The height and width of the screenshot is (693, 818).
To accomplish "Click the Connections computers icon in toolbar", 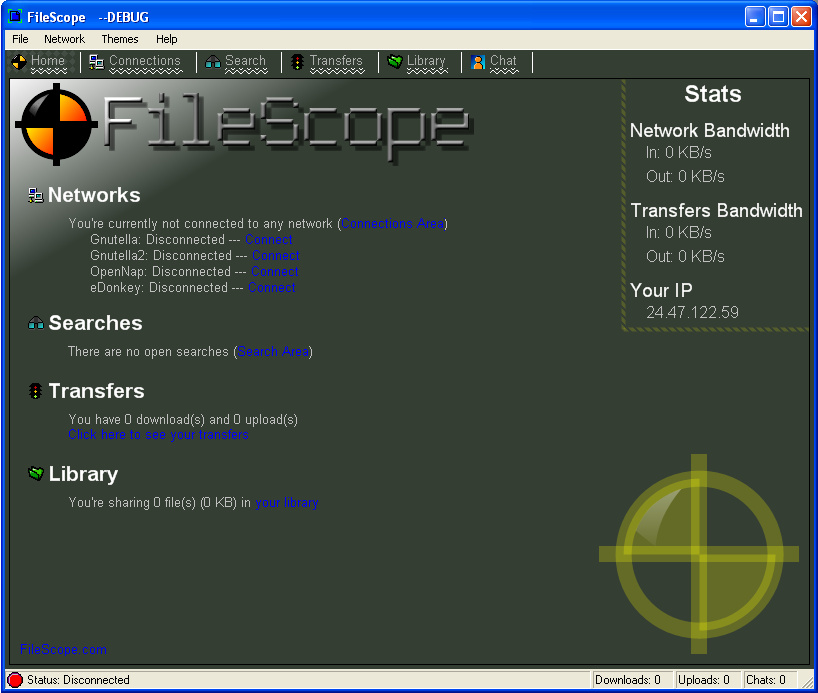I will point(97,62).
